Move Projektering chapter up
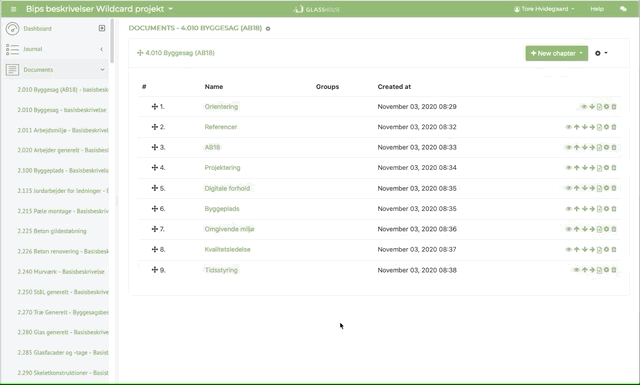Viewport: 640px width, 385px height. pyautogui.click(x=577, y=168)
